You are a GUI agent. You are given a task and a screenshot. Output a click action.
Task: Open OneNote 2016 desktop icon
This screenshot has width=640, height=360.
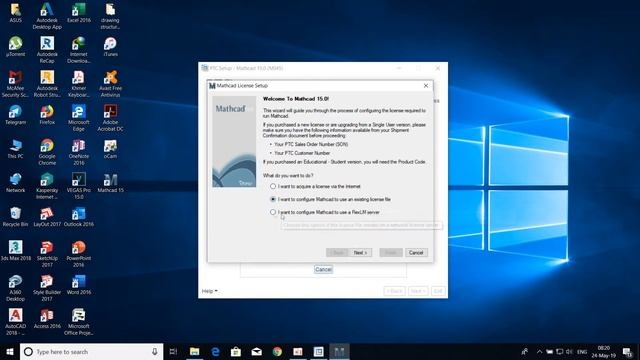79,152
